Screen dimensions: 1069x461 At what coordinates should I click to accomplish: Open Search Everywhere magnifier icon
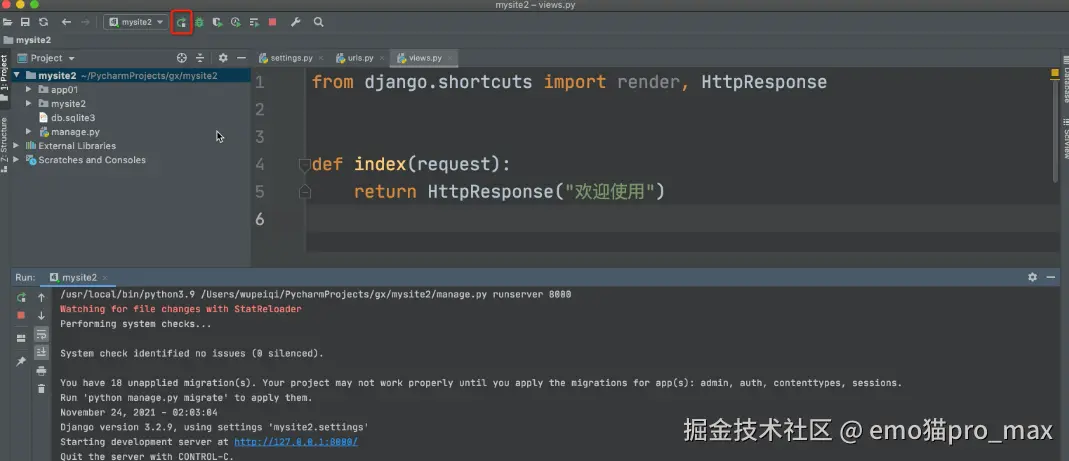pos(318,23)
